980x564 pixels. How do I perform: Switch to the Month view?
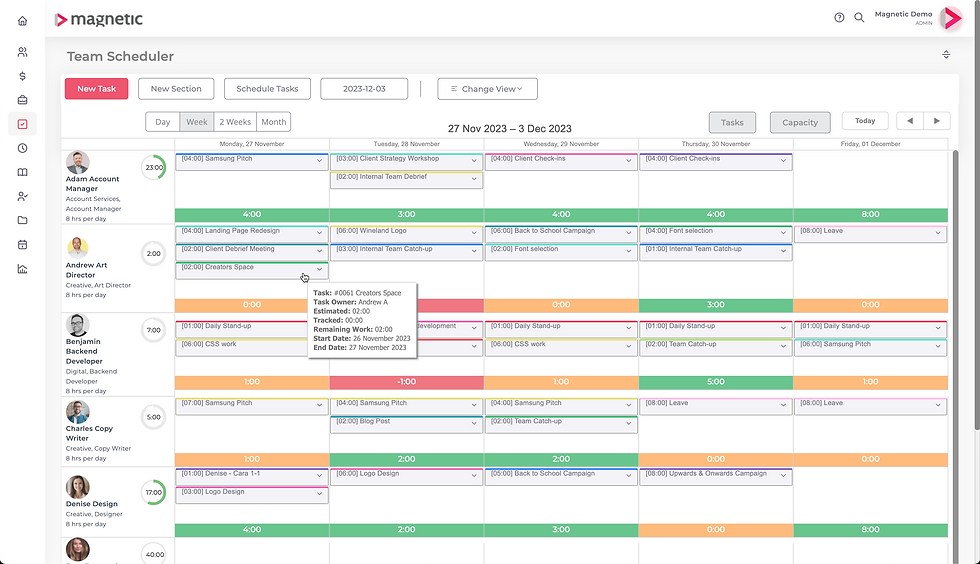pyautogui.click(x=274, y=122)
